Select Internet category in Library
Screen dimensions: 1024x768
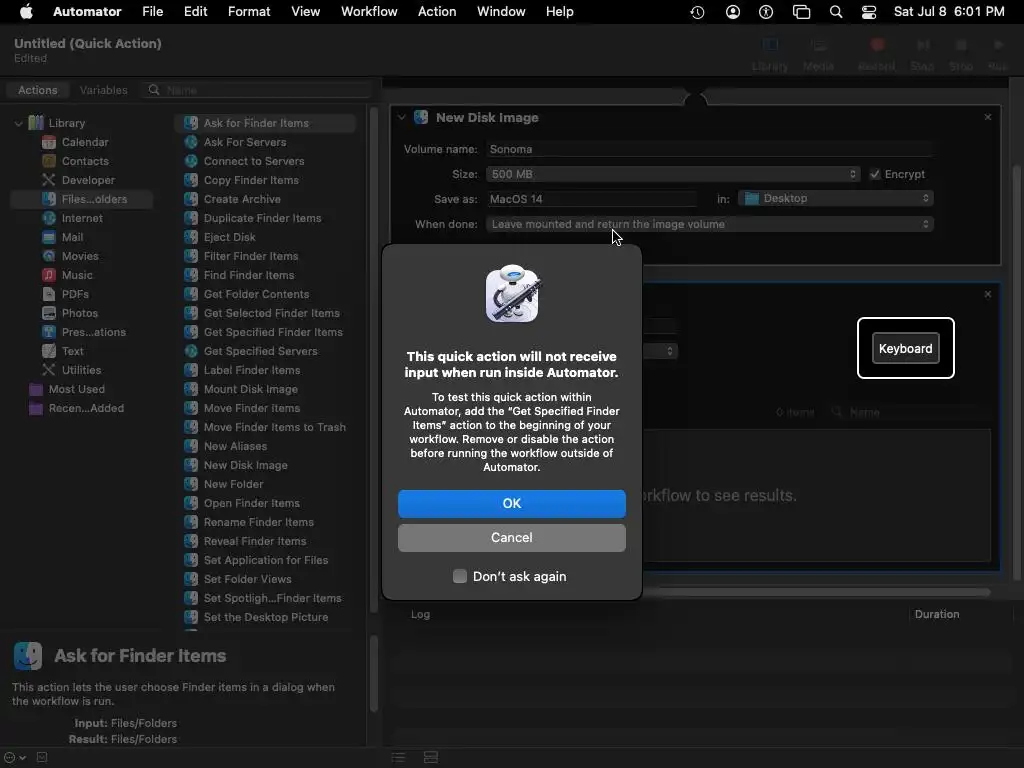(x=82, y=218)
